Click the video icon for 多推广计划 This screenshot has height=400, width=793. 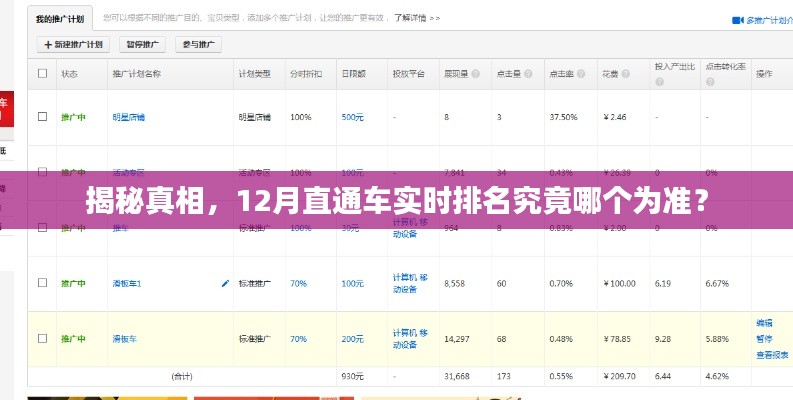coord(738,19)
